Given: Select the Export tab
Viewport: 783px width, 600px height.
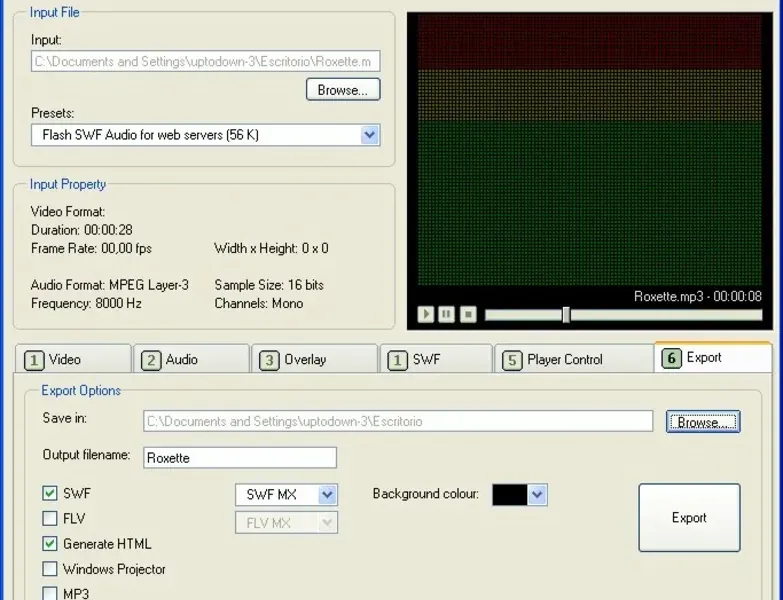Looking at the screenshot, I should pyautogui.click(x=713, y=357).
